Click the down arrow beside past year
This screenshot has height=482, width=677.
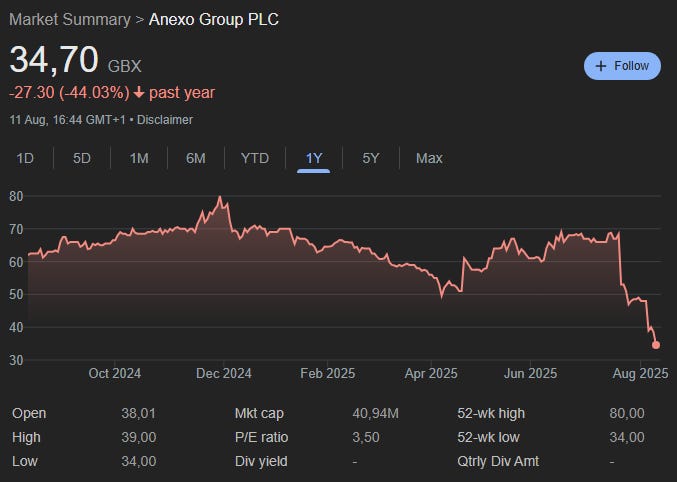coord(139,92)
